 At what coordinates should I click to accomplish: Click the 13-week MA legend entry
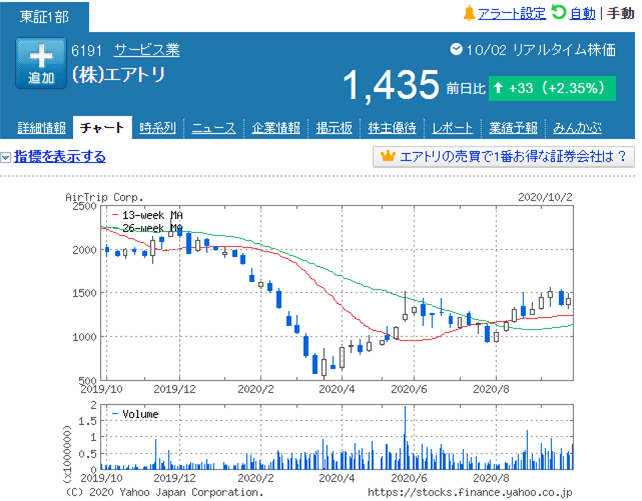click(147, 215)
